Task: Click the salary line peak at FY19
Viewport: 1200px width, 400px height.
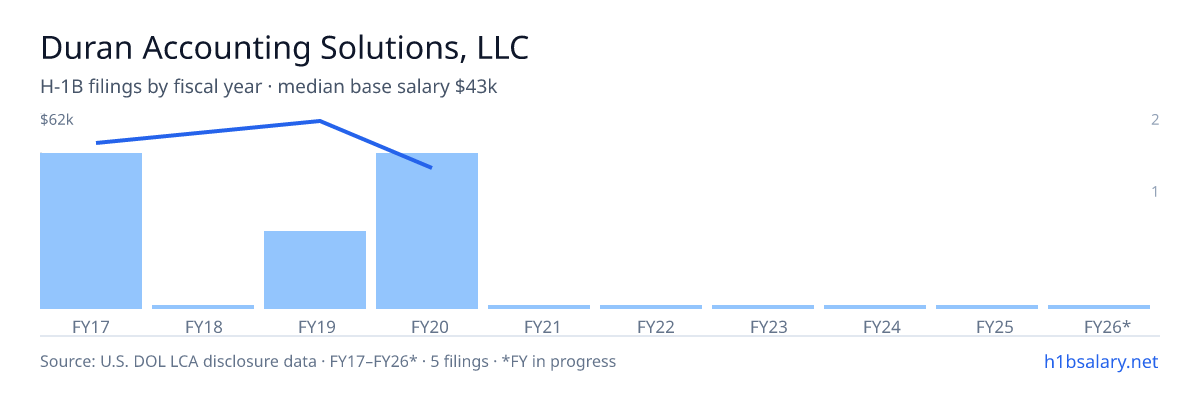Action: [x=319, y=121]
